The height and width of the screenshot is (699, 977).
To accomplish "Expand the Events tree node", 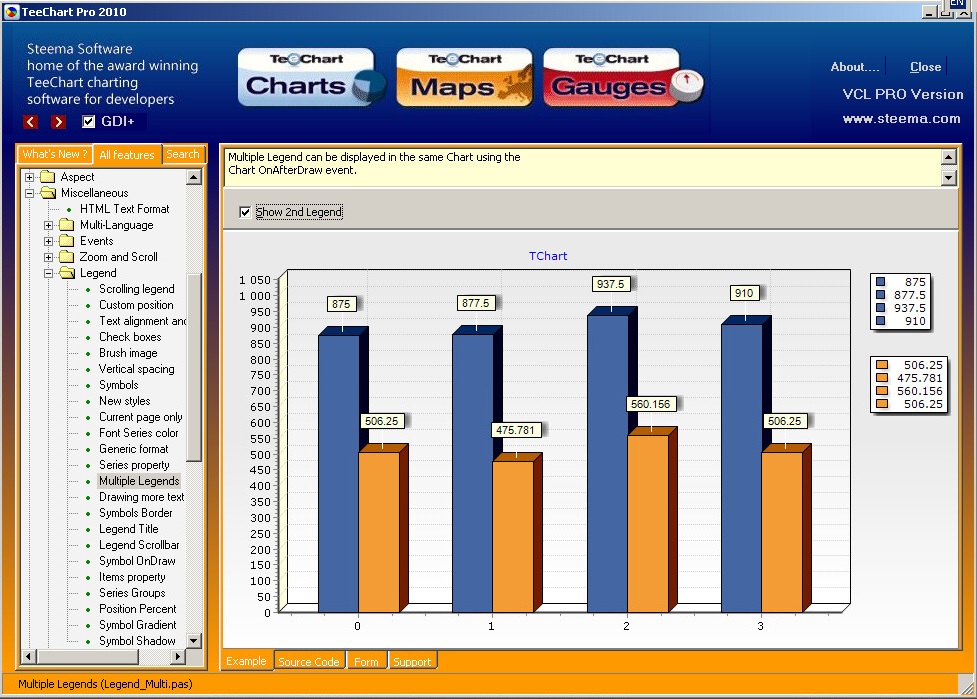I will click(x=49, y=241).
